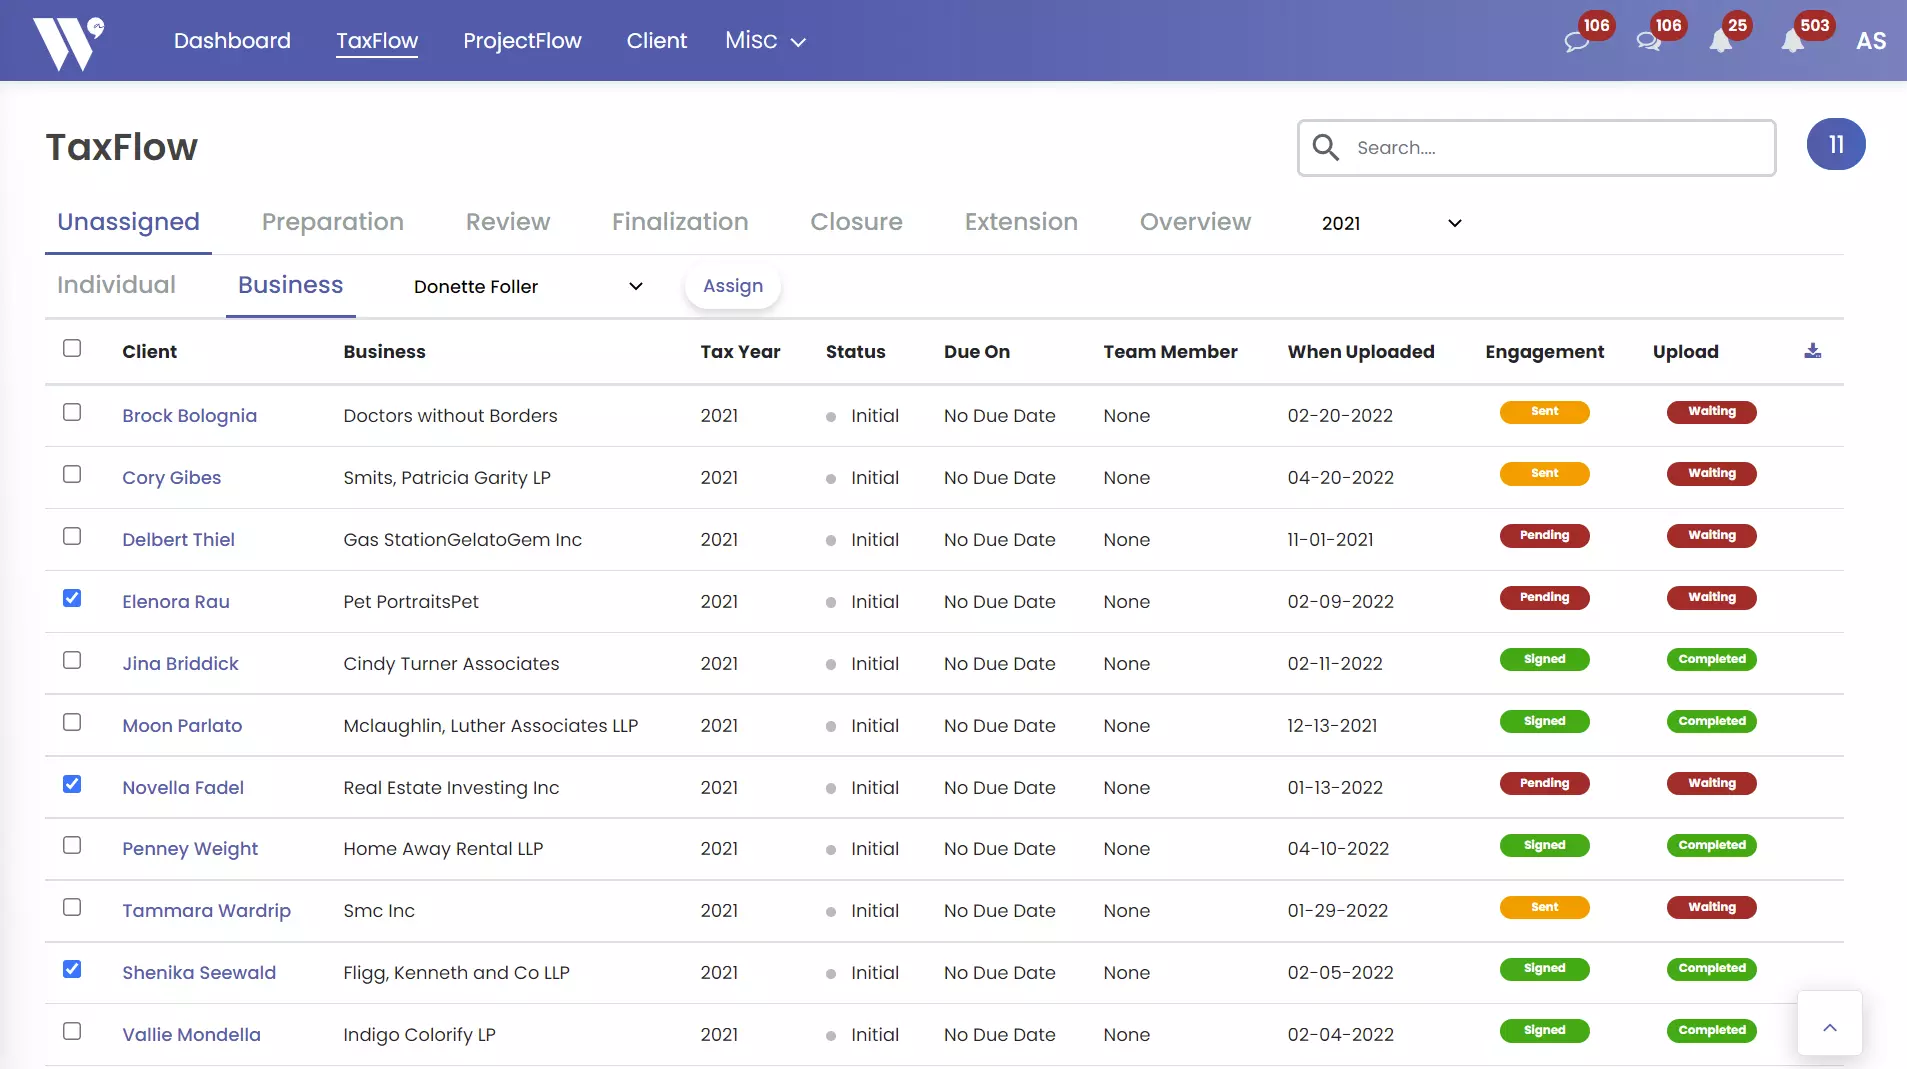Uncheck Elenora Rau's row checkbox
The height and width of the screenshot is (1069, 1907).
pos(72,598)
